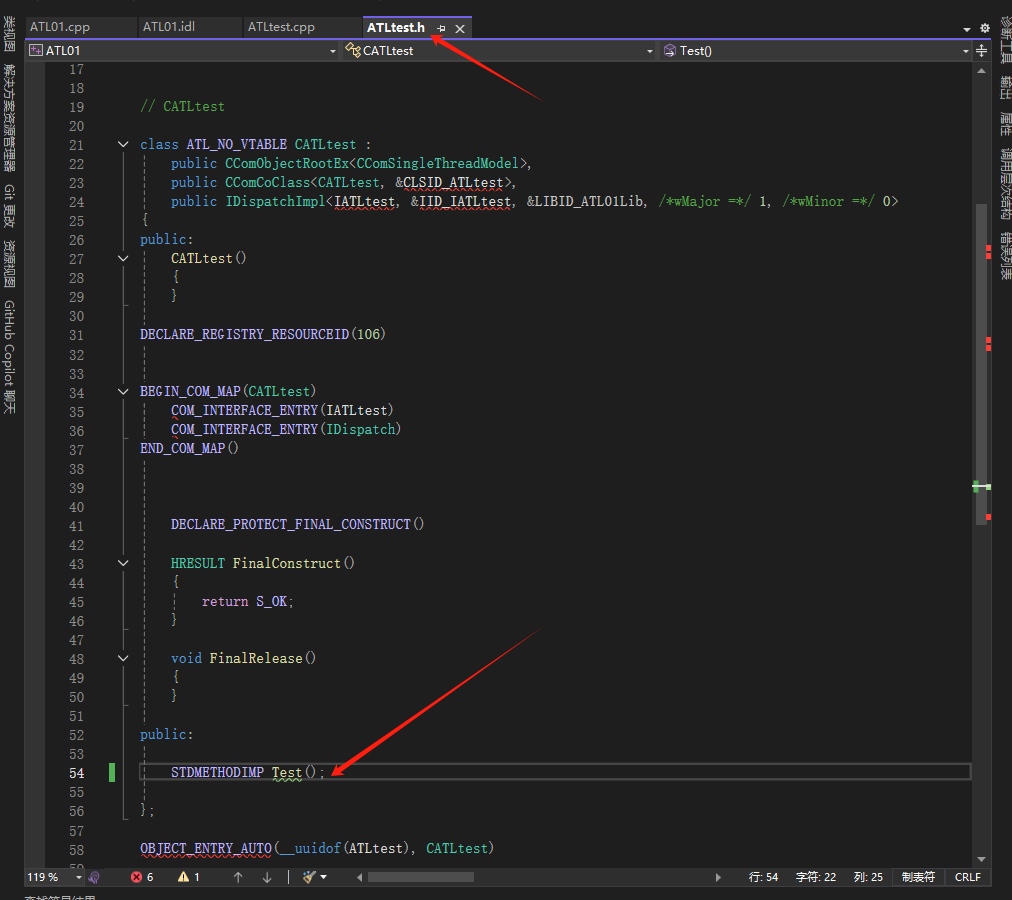Click the Test method name on line 54
Screen dimensions: 1012x900
click(x=287, y=772)
